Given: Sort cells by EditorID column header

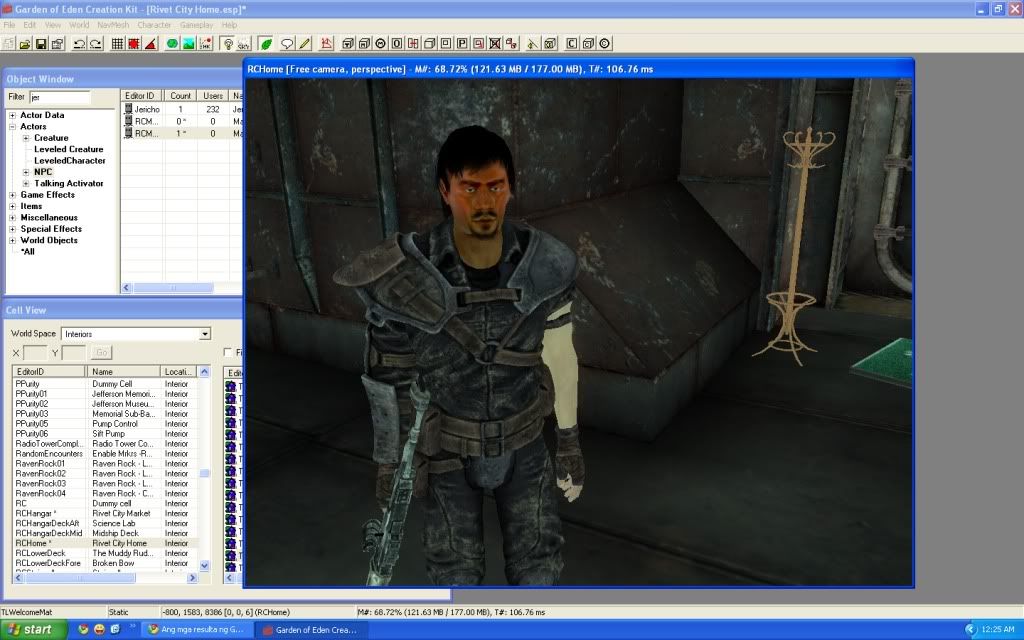Looking at the screenshot, I should point(50,372).
